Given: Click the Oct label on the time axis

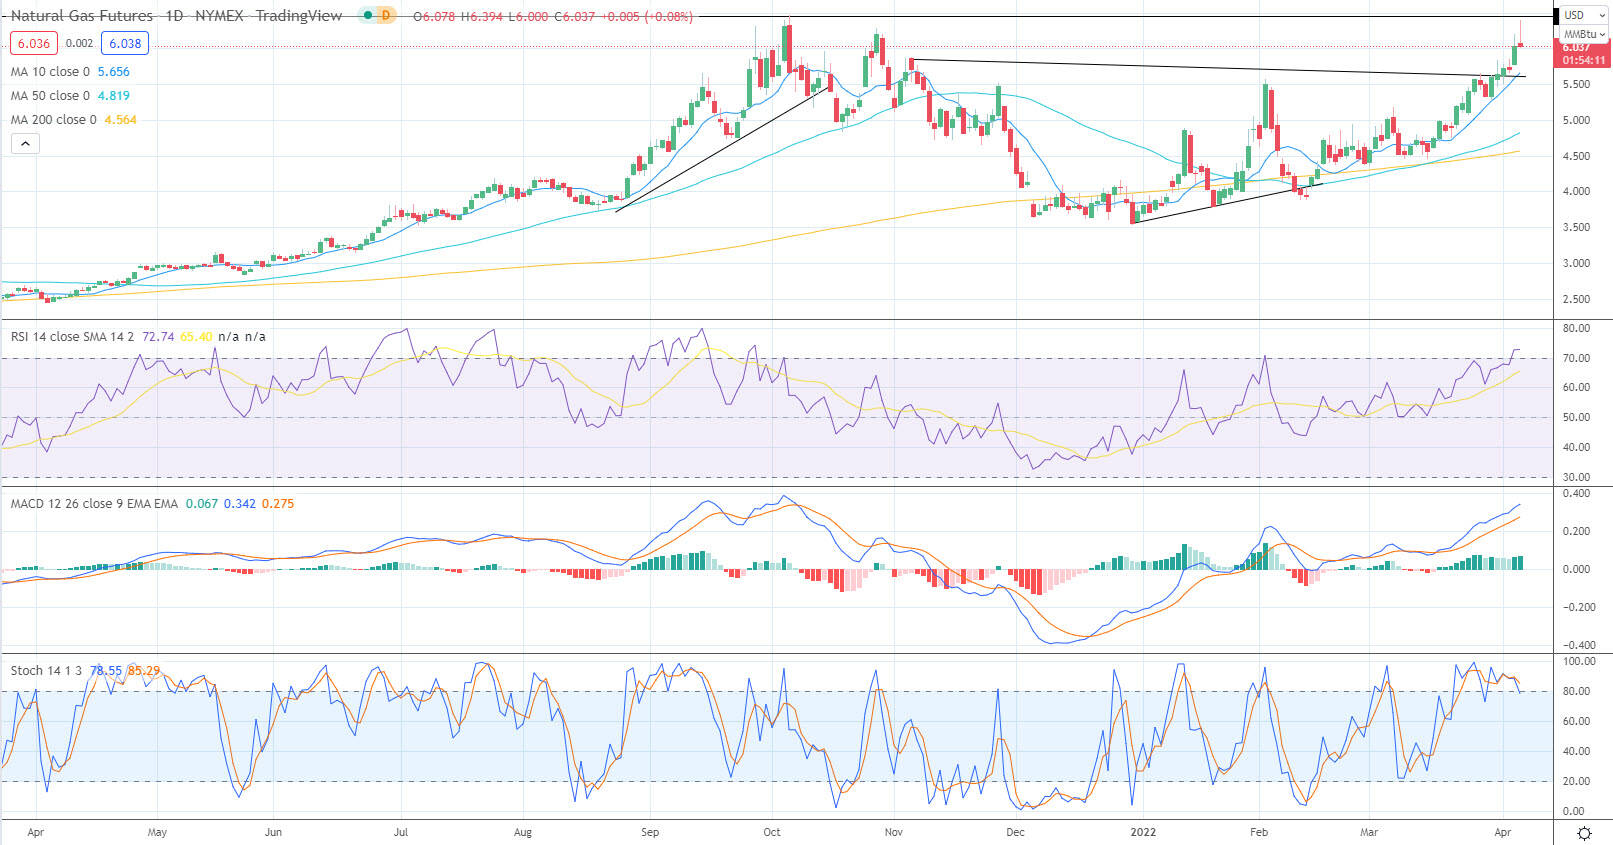Looking at the screenshot, I should click(771, 832).
